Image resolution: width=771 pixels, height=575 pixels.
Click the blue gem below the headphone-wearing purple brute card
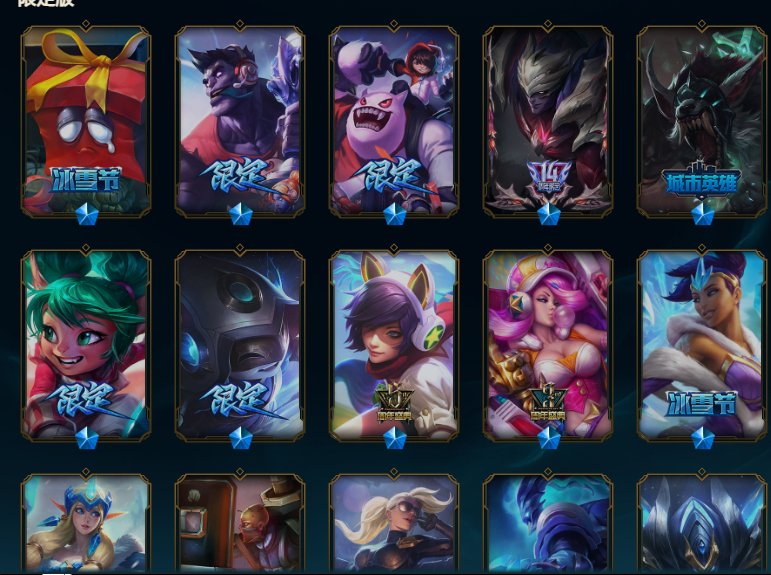[x=240, y=215]
